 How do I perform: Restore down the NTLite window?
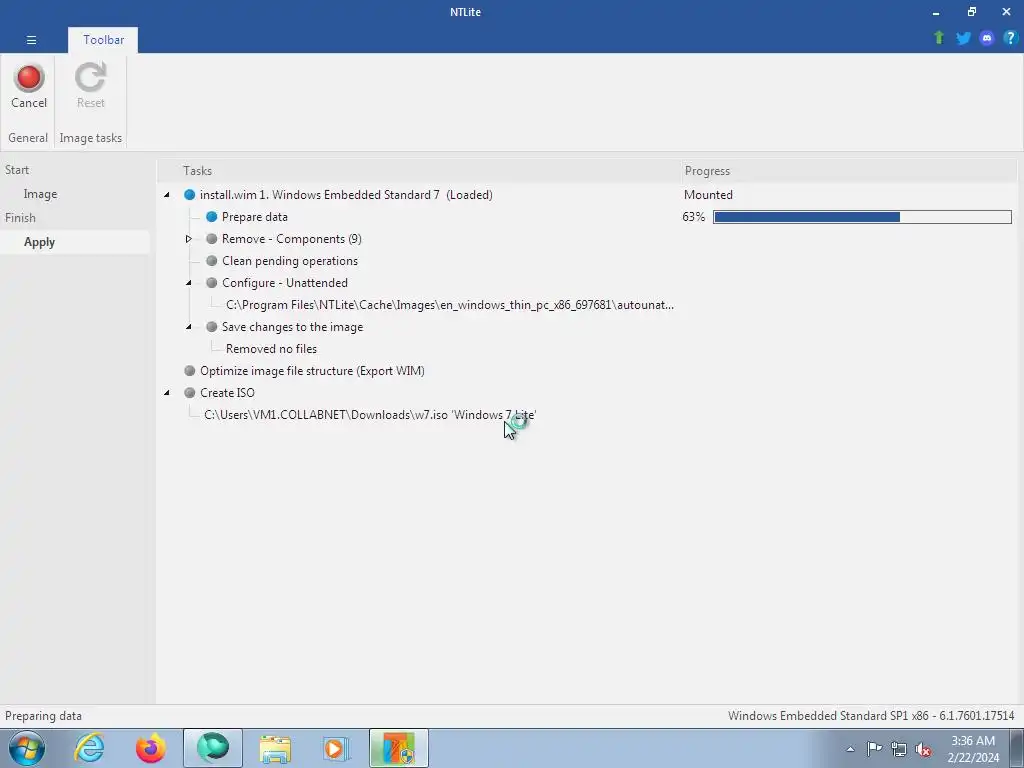[972, 12]
